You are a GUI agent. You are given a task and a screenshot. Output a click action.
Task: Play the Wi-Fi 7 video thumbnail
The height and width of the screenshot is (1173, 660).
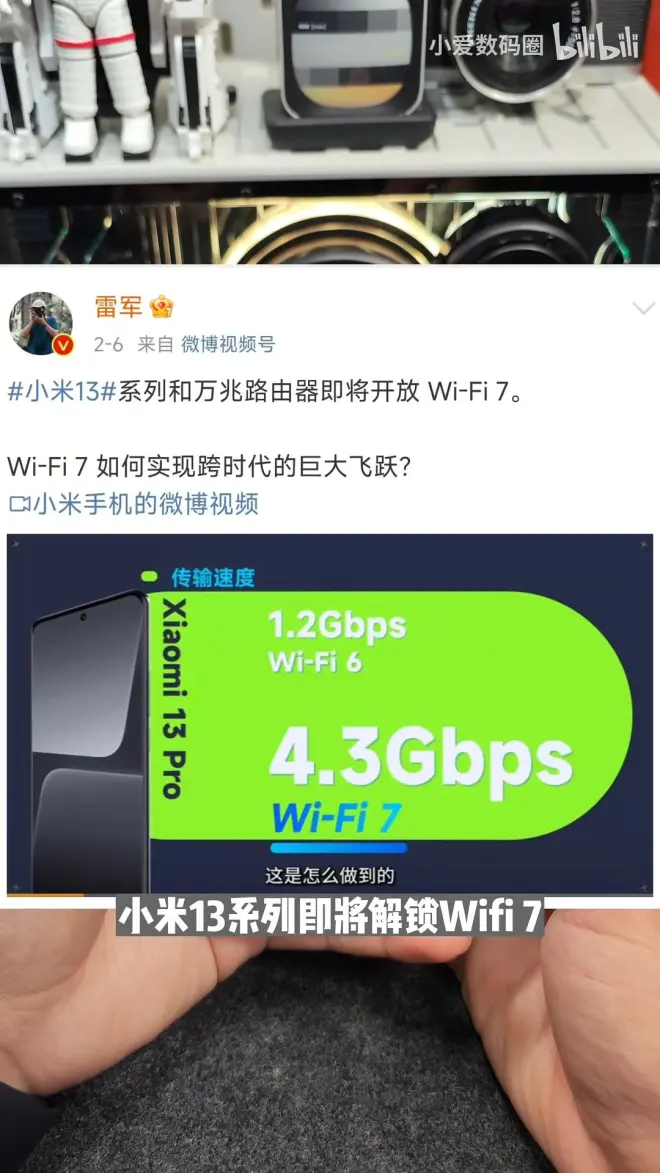pos(330,714)
